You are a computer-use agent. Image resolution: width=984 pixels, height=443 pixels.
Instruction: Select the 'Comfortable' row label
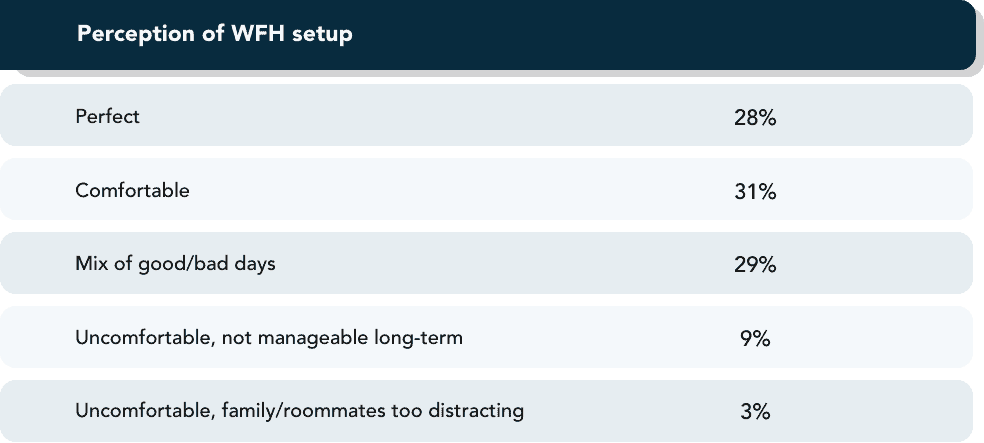click(x=132, y=190)
